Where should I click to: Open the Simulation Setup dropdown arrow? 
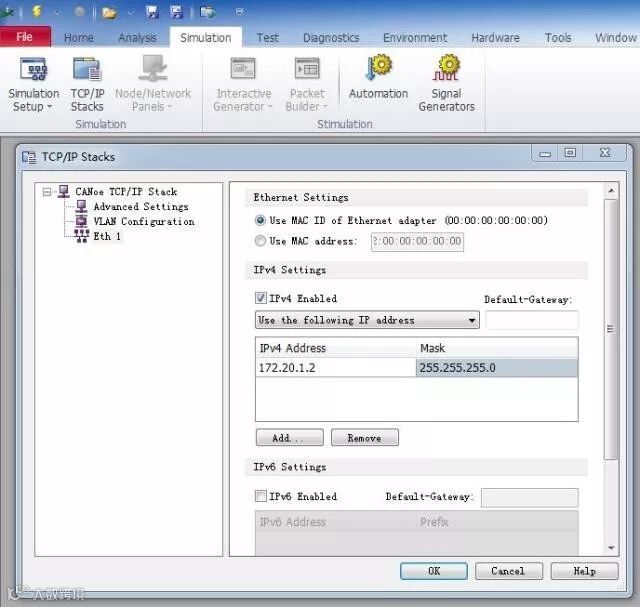click(49, 107)
